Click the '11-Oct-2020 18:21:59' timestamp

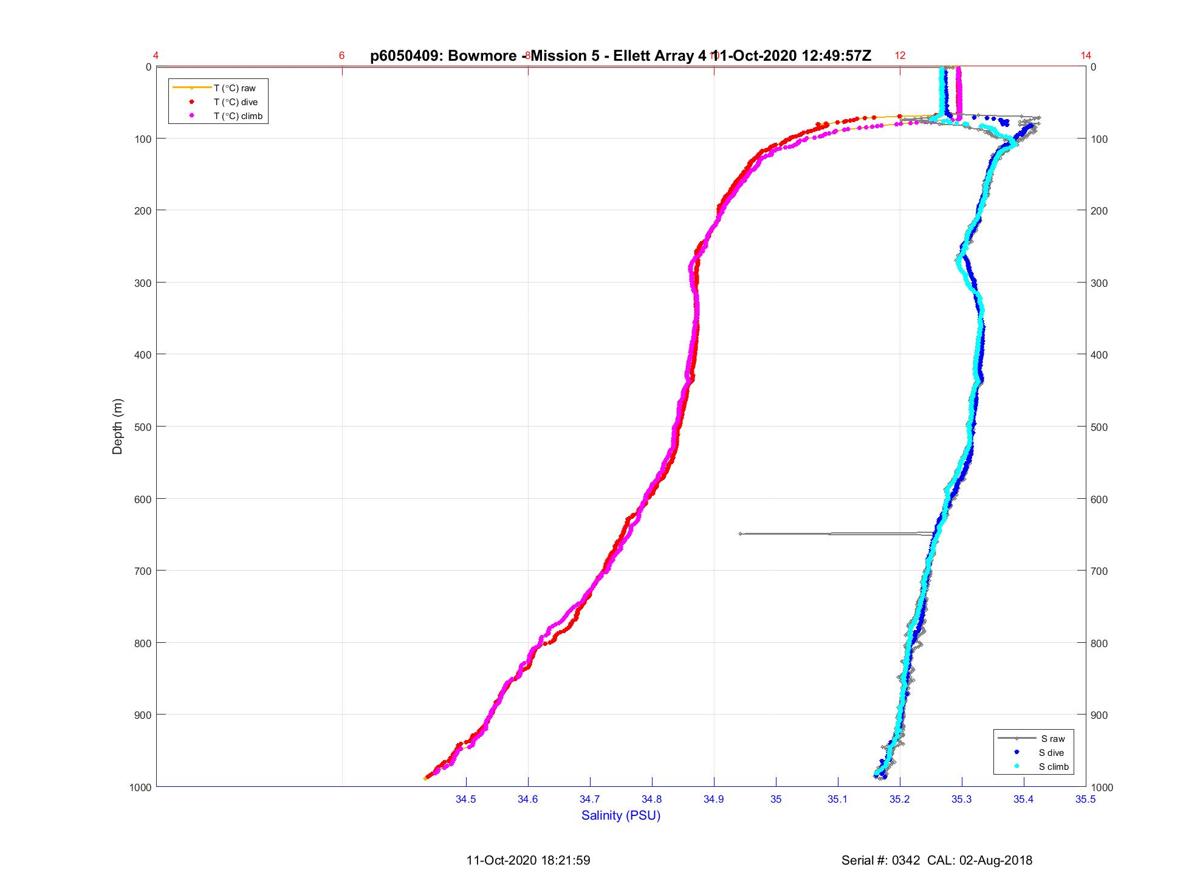tap(528, 860)
